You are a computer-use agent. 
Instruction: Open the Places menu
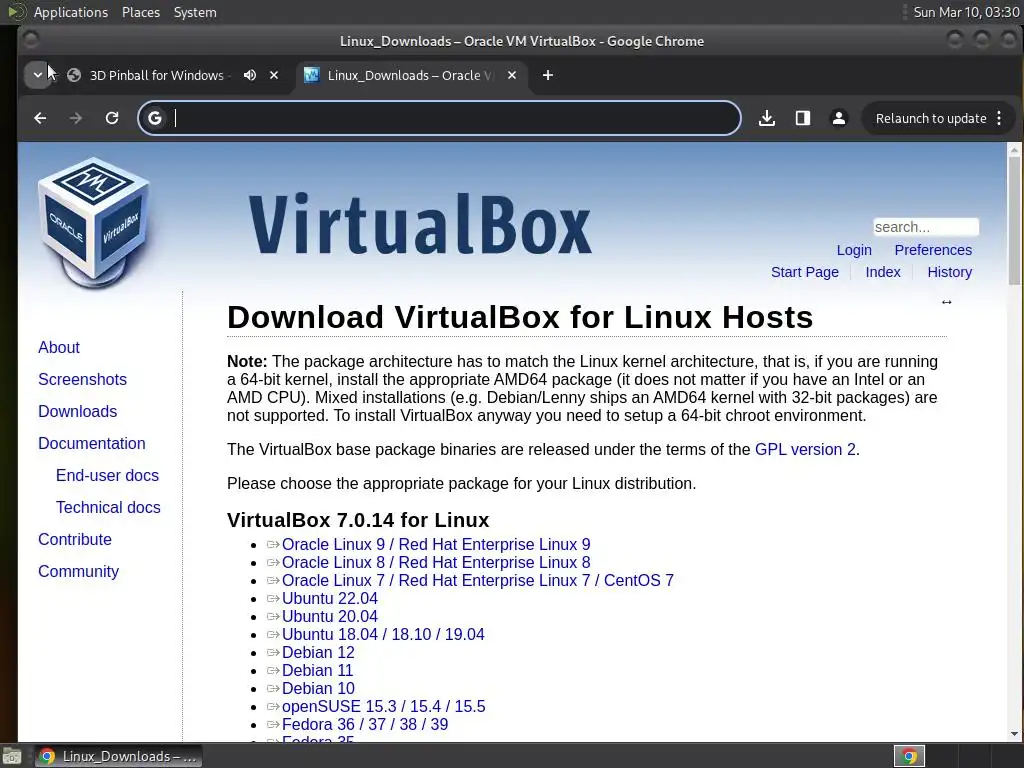141,12
